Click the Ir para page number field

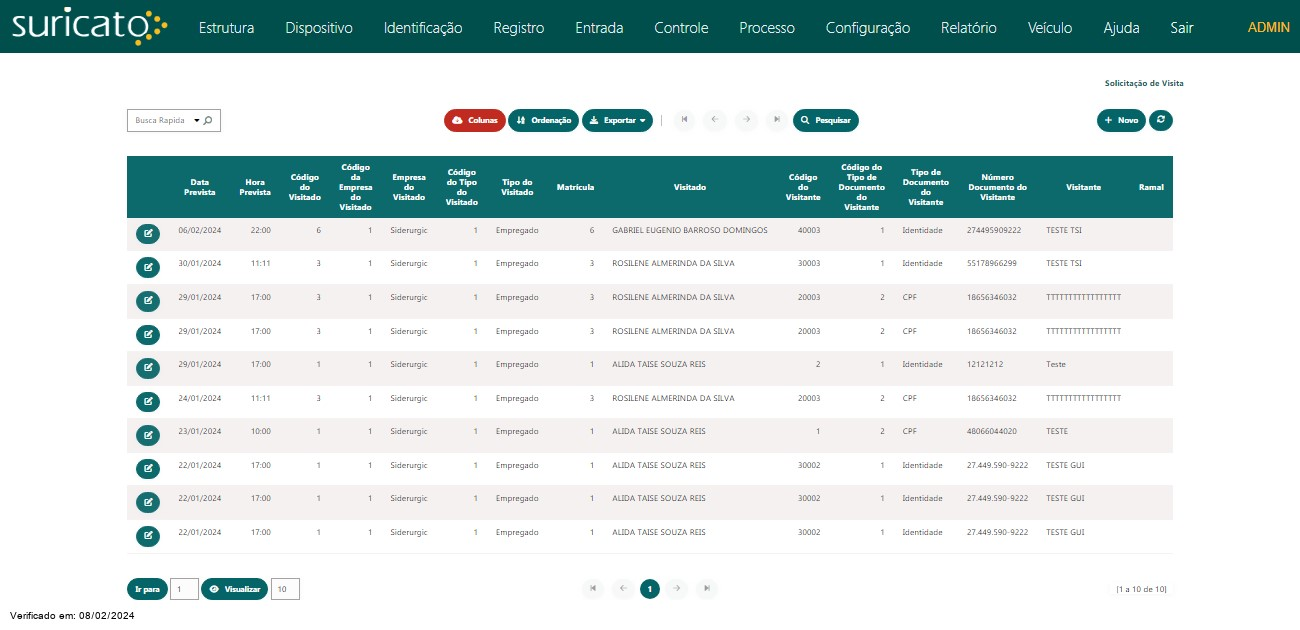click(x=184, y=589)
